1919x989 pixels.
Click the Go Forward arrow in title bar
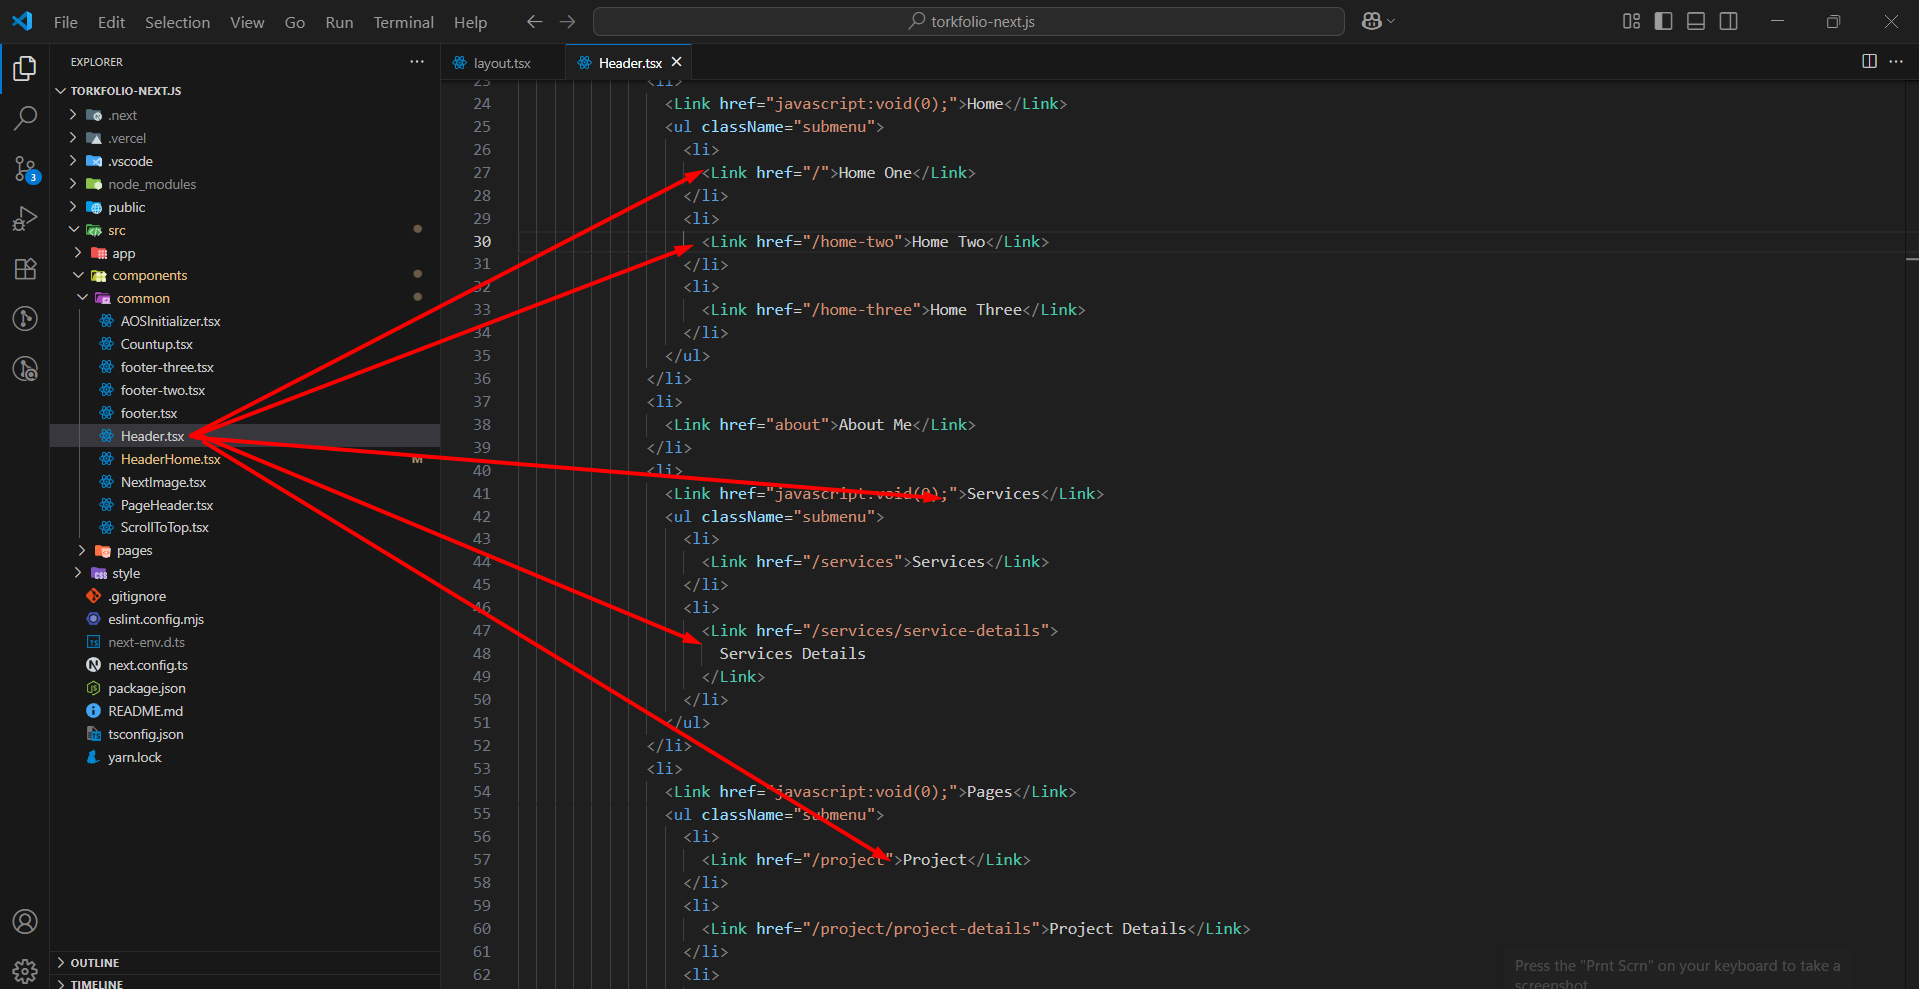pos(567,21)
